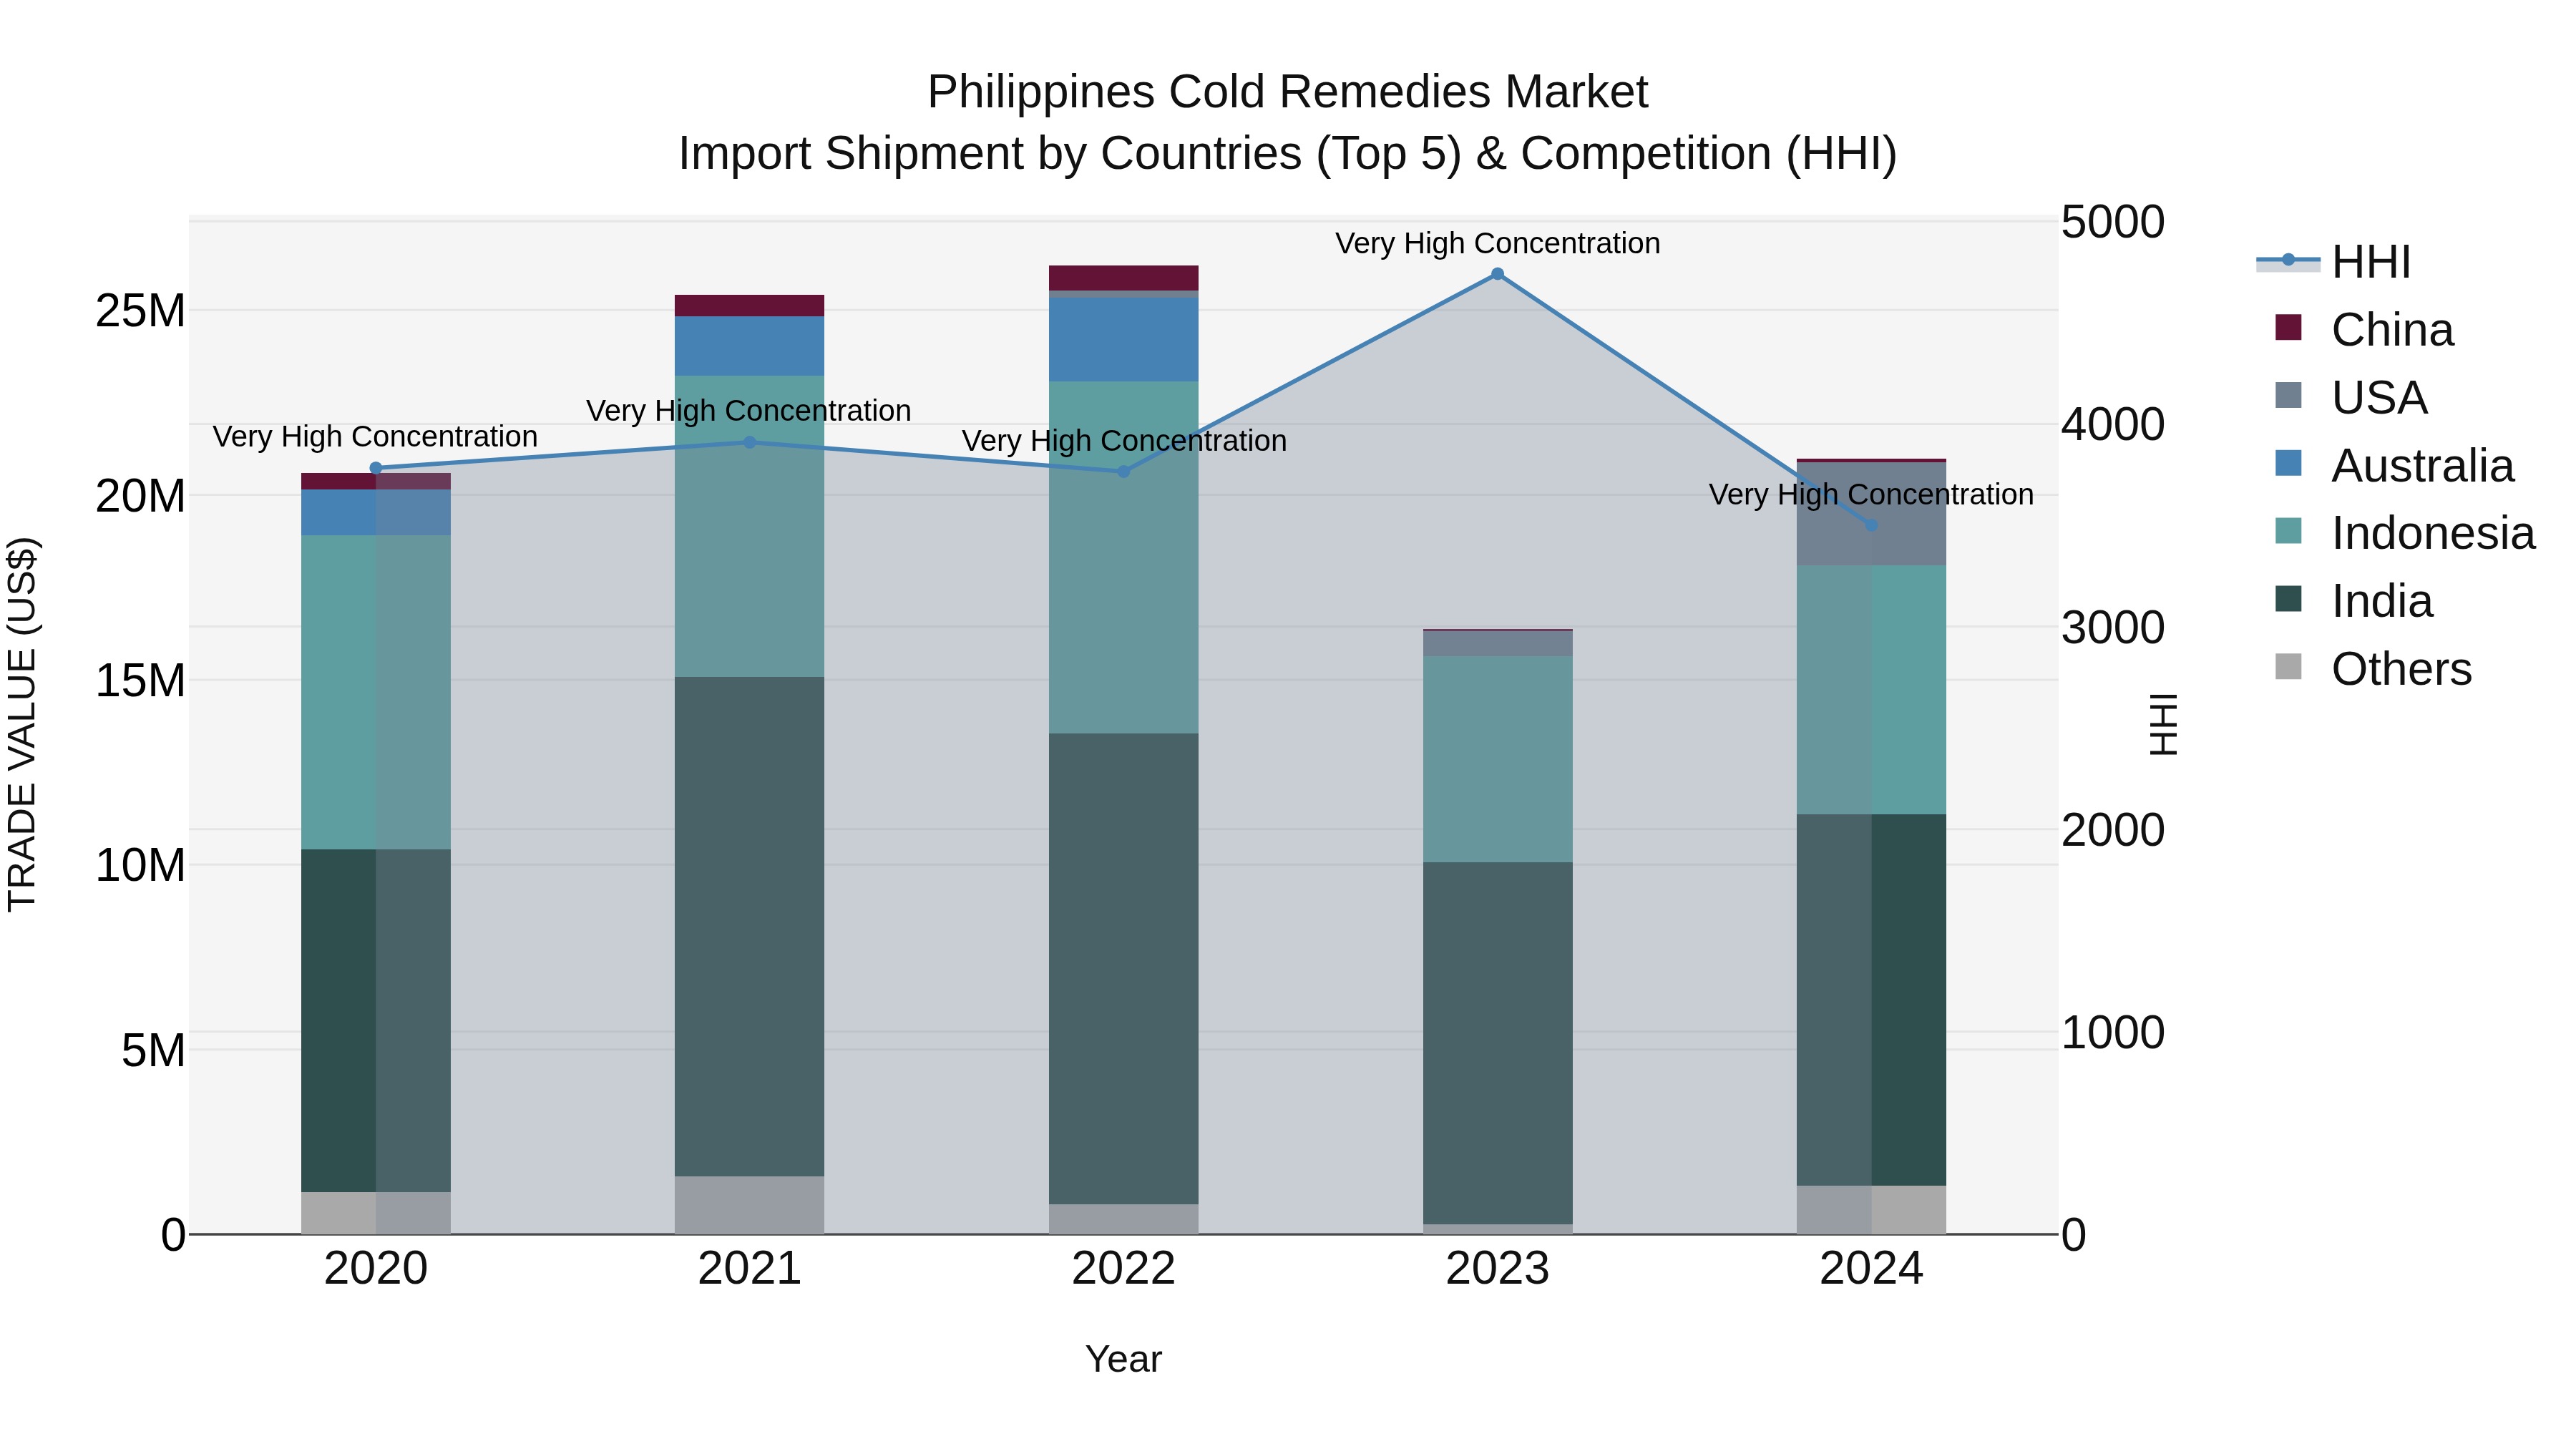Select the 2021 India bar segment
The image size is (2576, 1449).
click(750, 926)
